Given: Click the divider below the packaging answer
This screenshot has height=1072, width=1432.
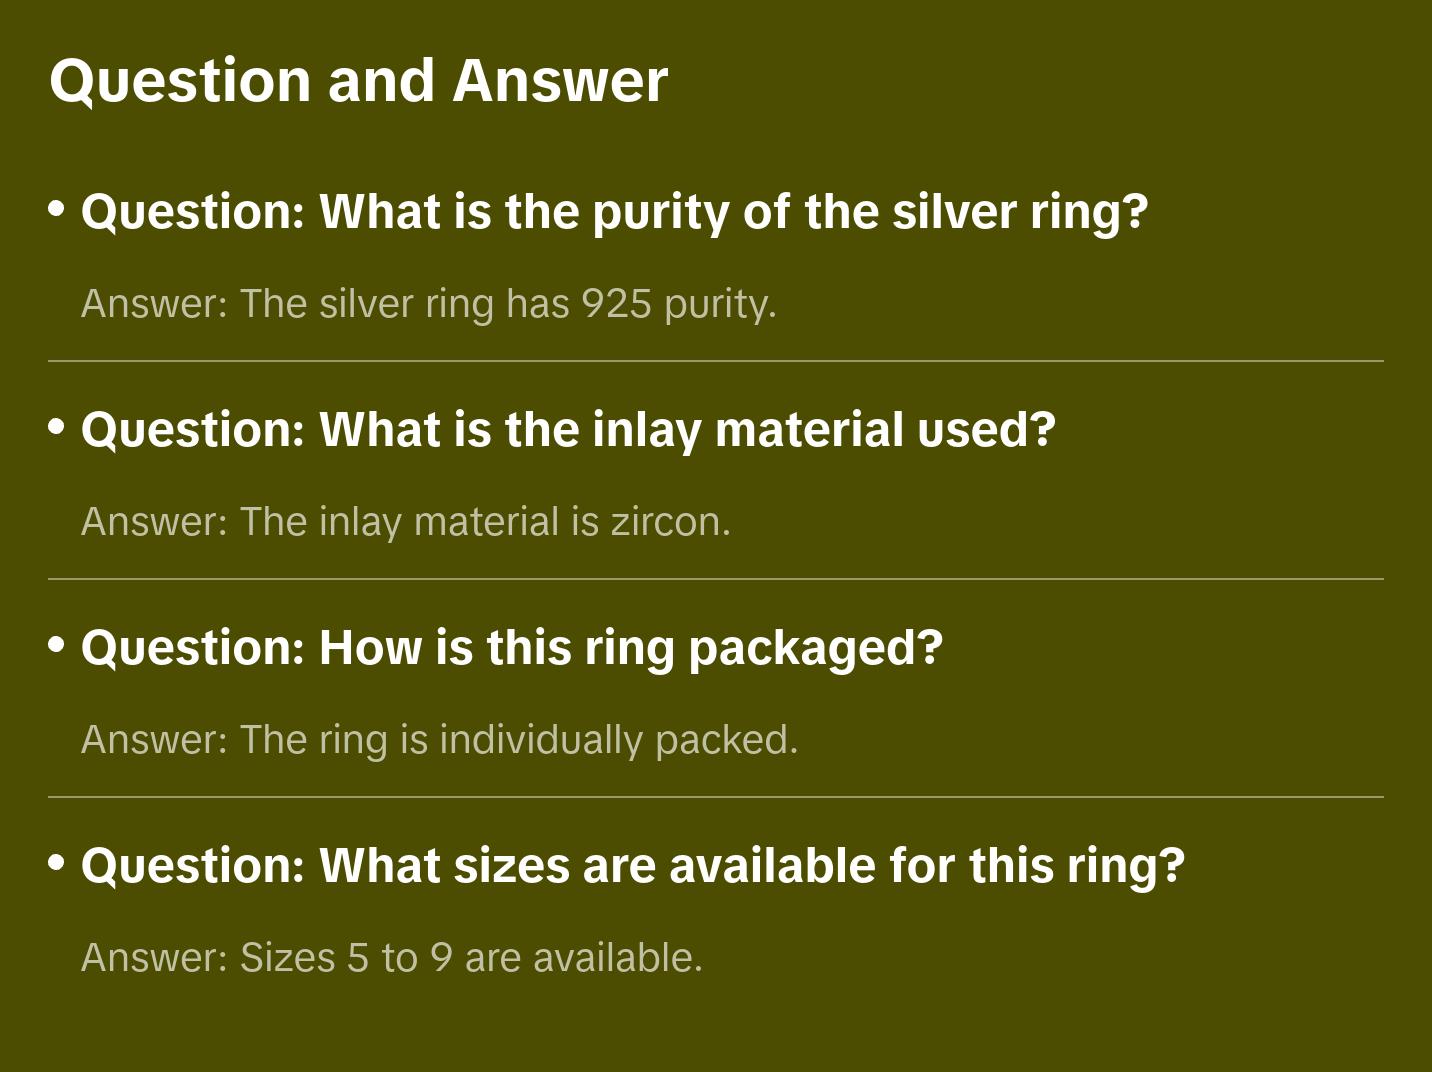Looking at the screenshot, I should point(715,797).
